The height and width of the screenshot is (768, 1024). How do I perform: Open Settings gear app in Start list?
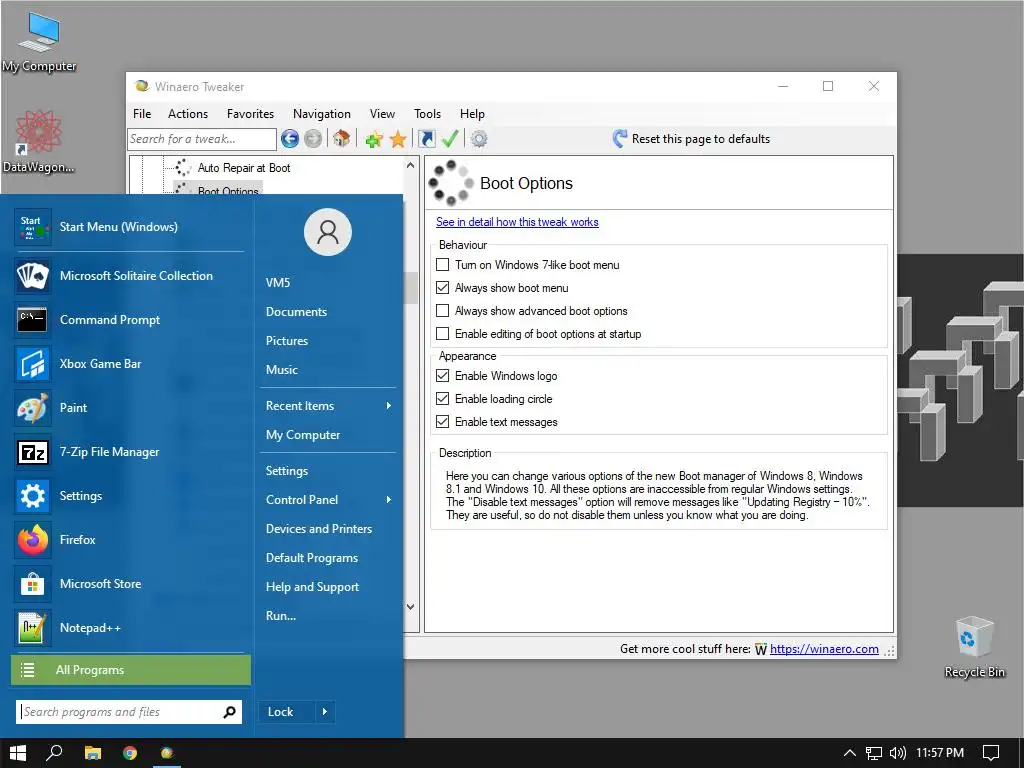click(x=131, y=496)
